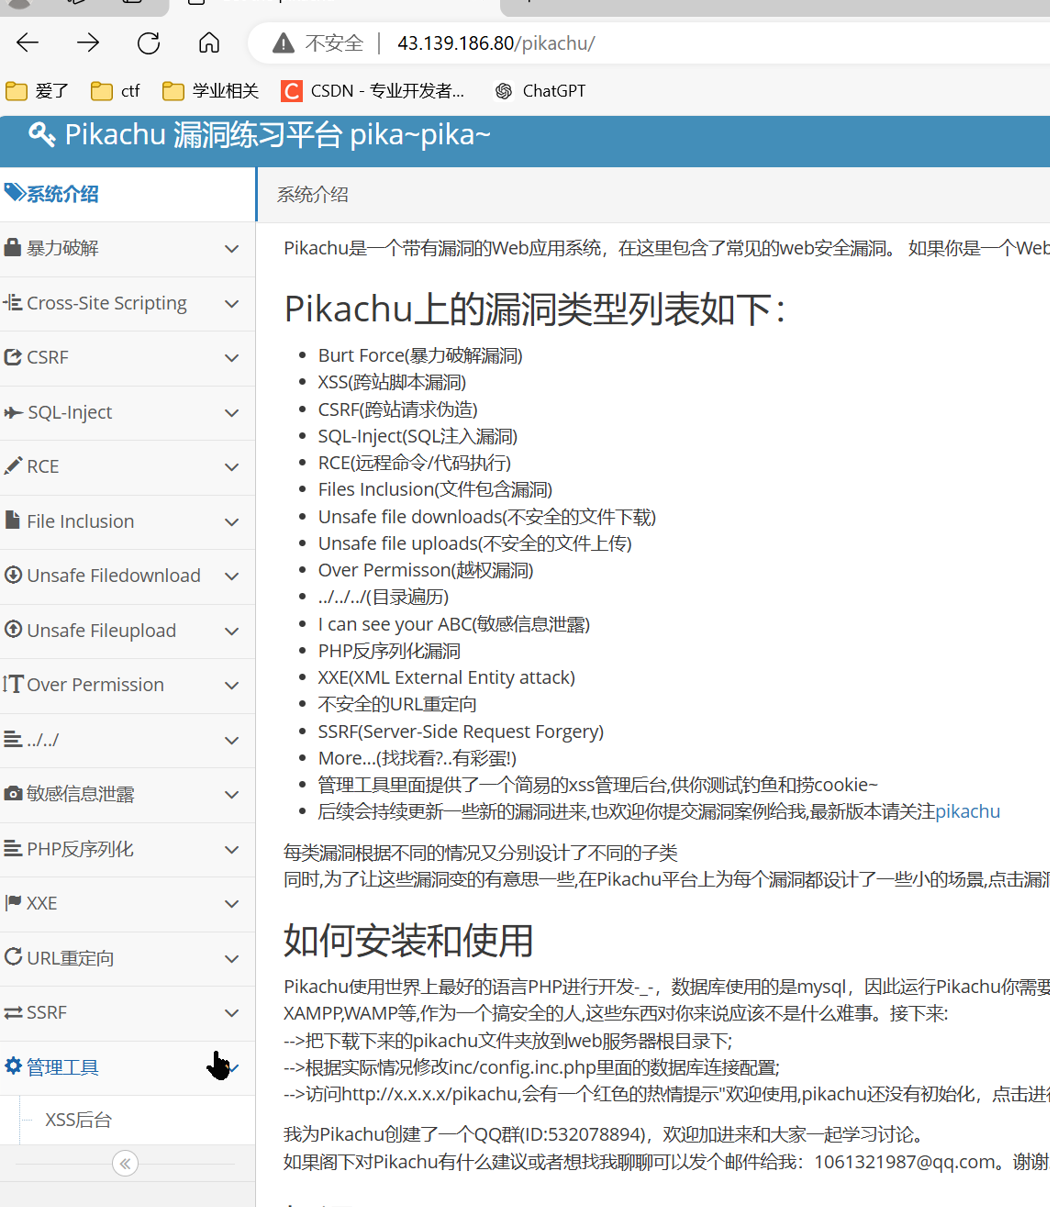This screenshot has height=1207, width=1050.
Task: Open the XSS后台 submenu item
Action: pos(78,1120)
